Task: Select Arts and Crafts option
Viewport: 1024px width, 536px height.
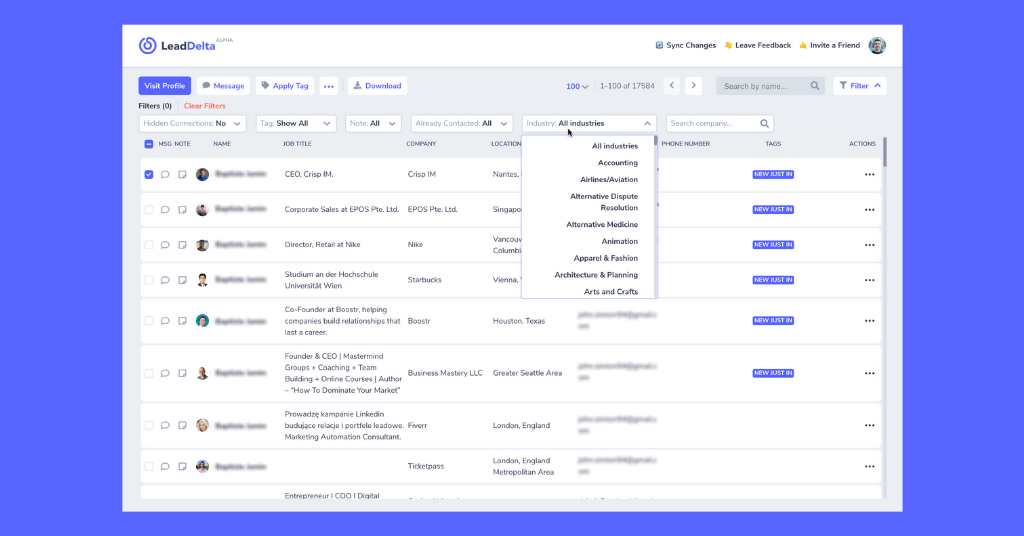Action: coord(611,292)
